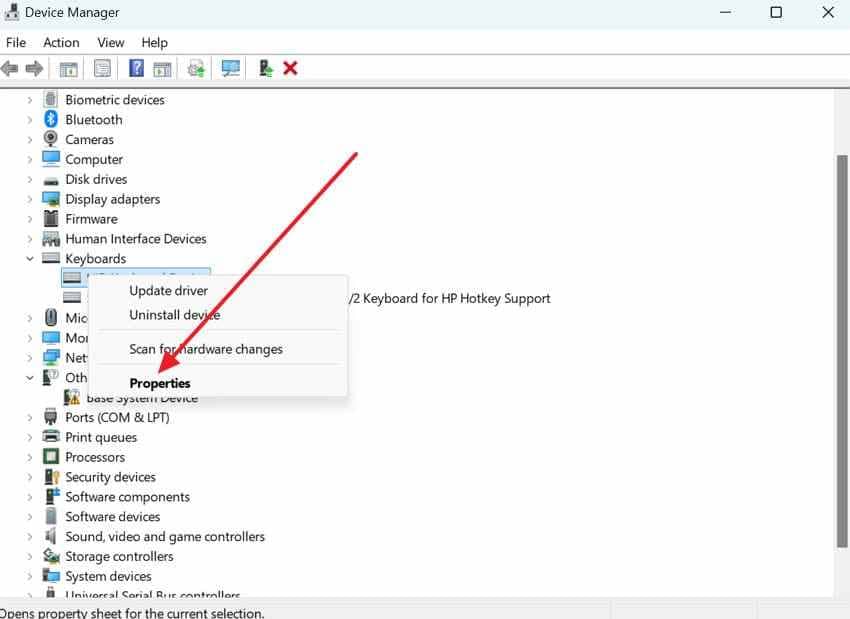Image resolution: width=850 pixels, height=619 pixels.
Task: Expand the System devices chevron
Action: click(30, 576)
